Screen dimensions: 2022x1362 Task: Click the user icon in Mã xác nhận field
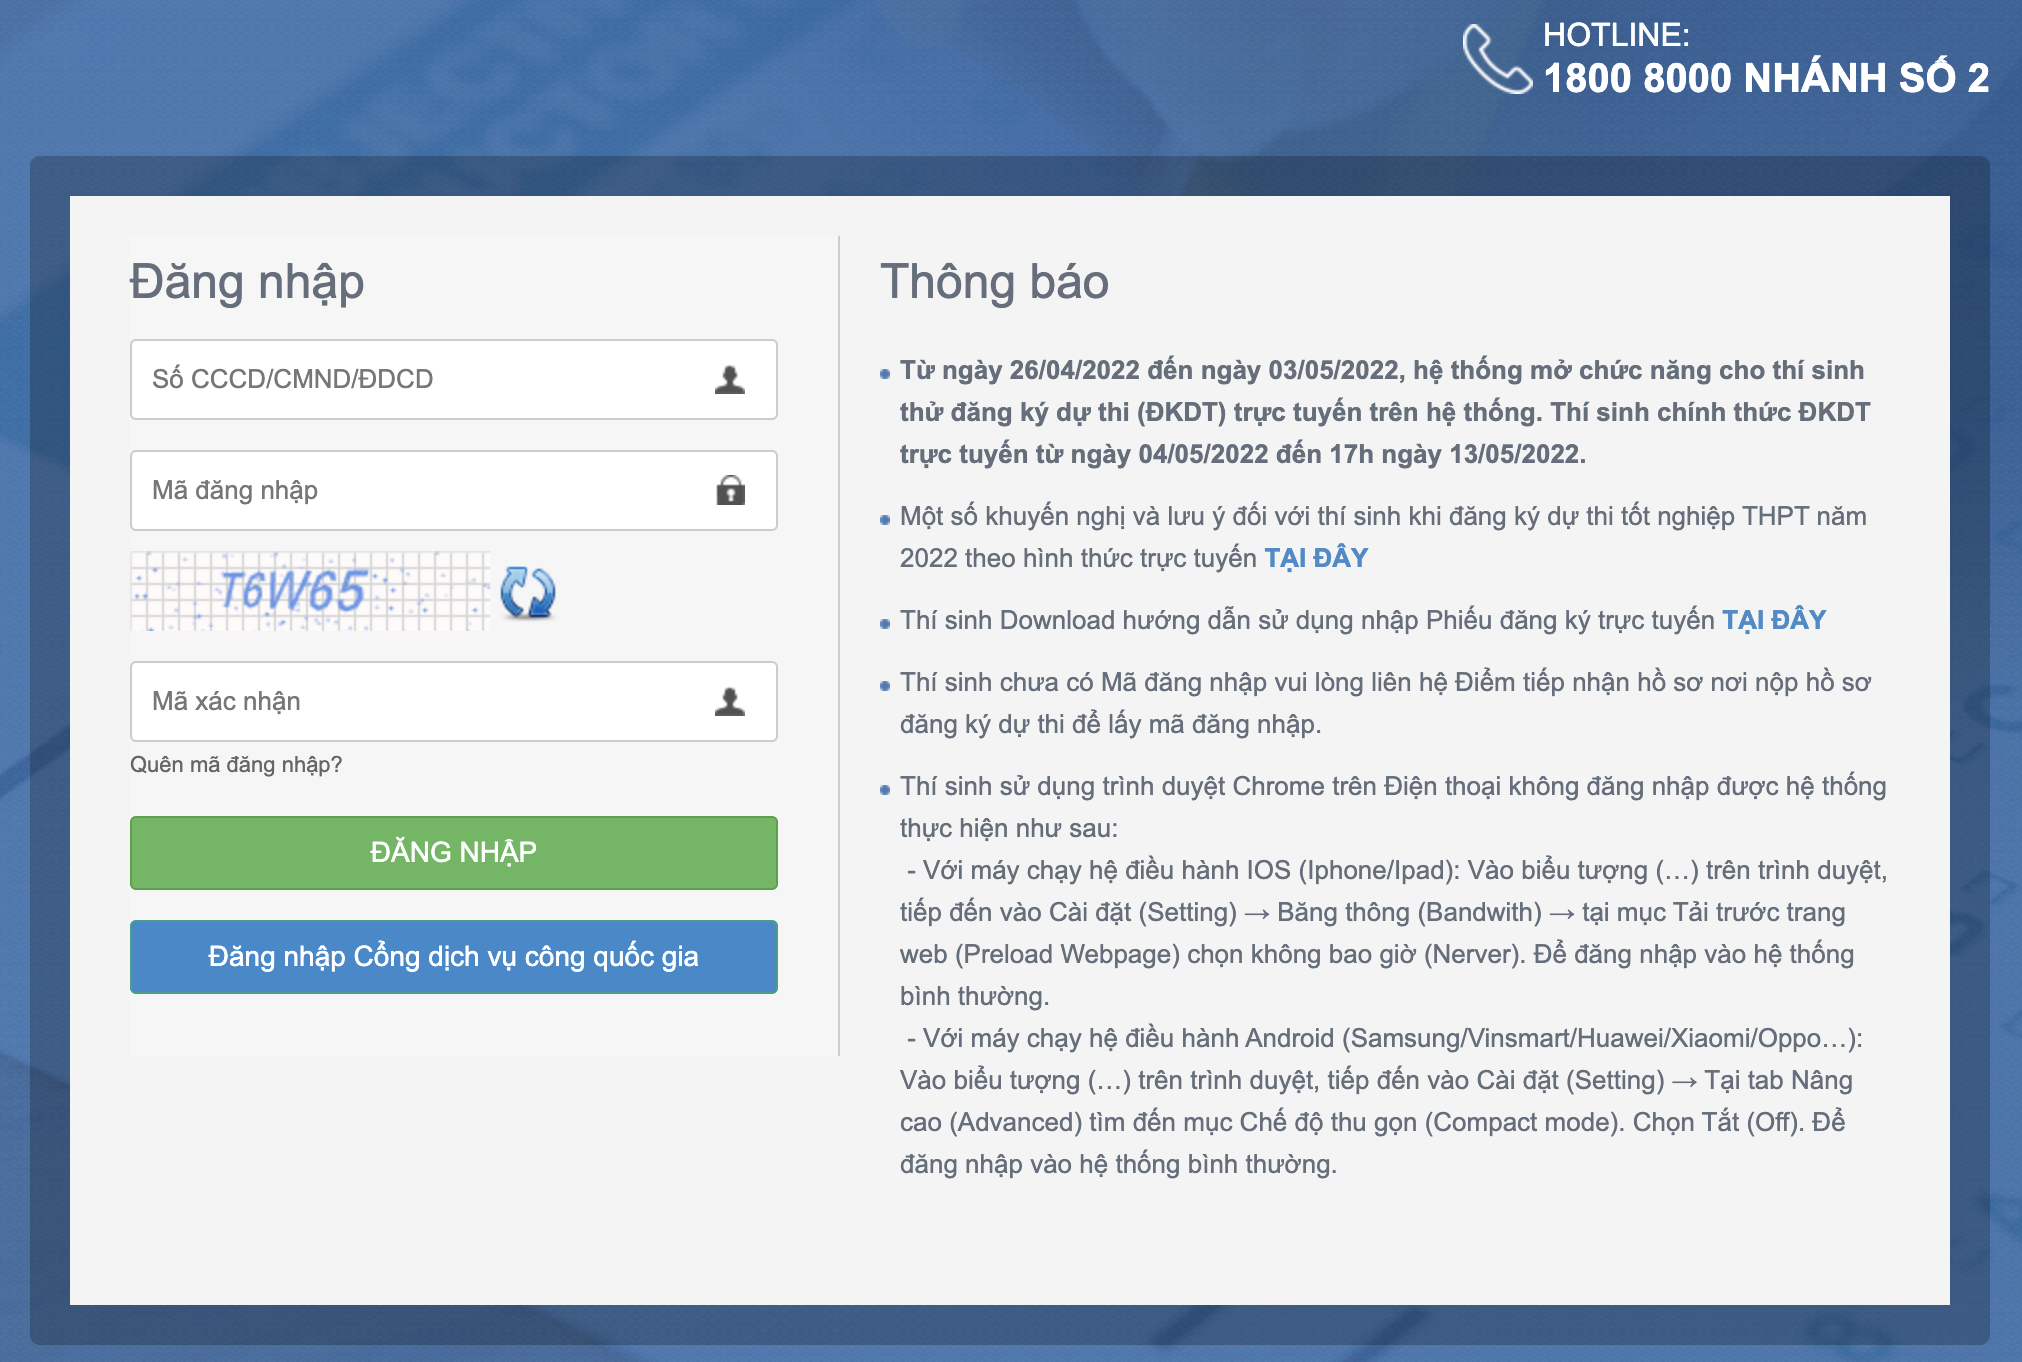pyautogui.click(x=730, y=701)
